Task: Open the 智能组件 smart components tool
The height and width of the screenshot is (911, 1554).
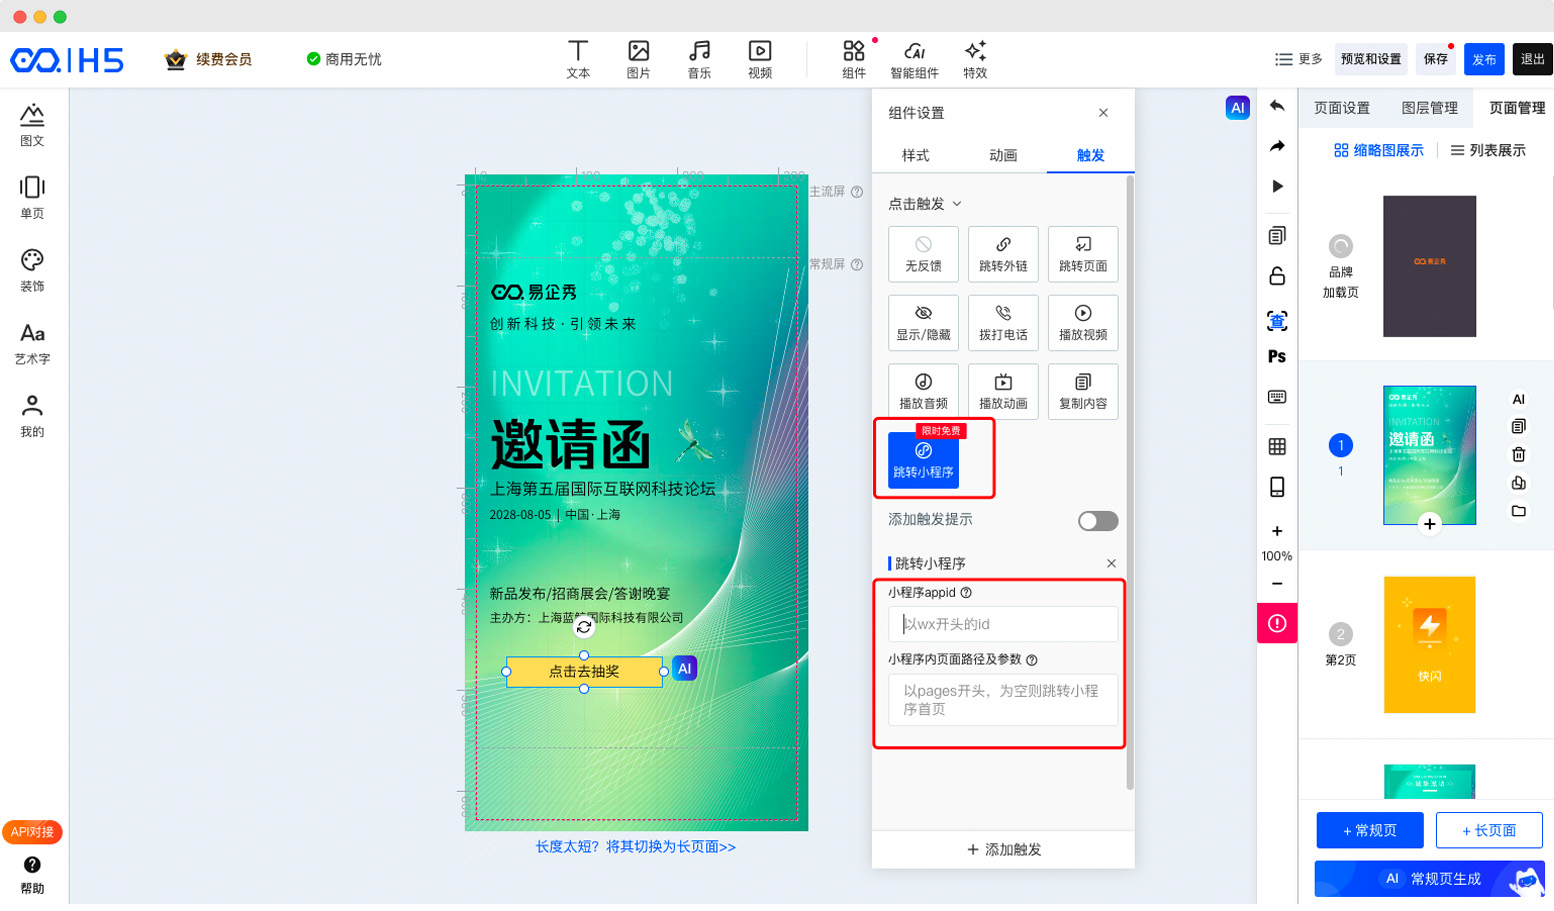Action: point(914,59)
